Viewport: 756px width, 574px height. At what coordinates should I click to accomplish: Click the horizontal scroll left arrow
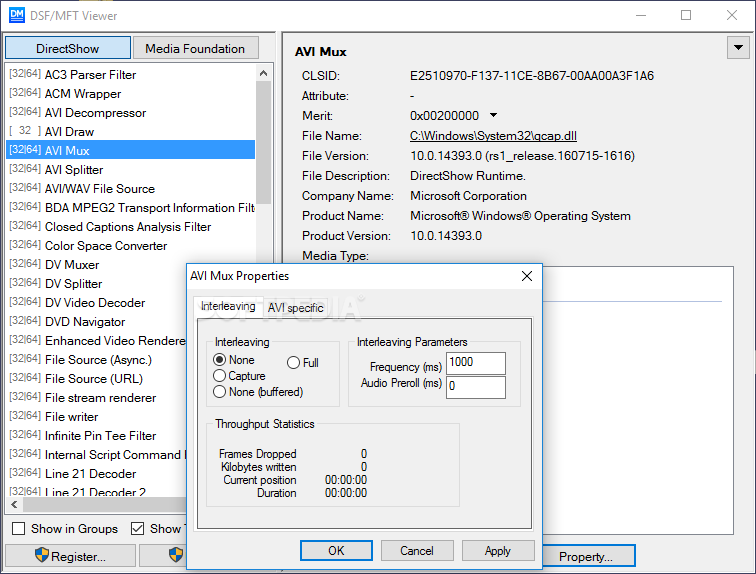(14, 505)
